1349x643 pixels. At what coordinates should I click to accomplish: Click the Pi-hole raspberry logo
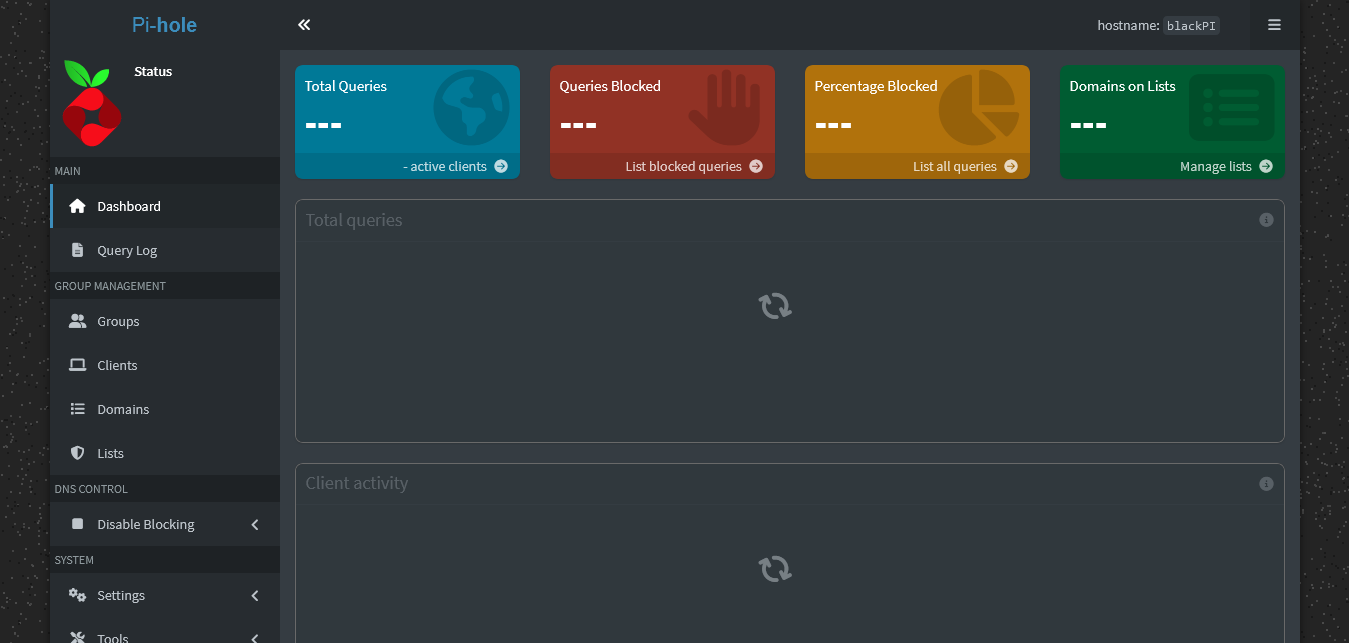pyautogui.click(x=91, y=103)
